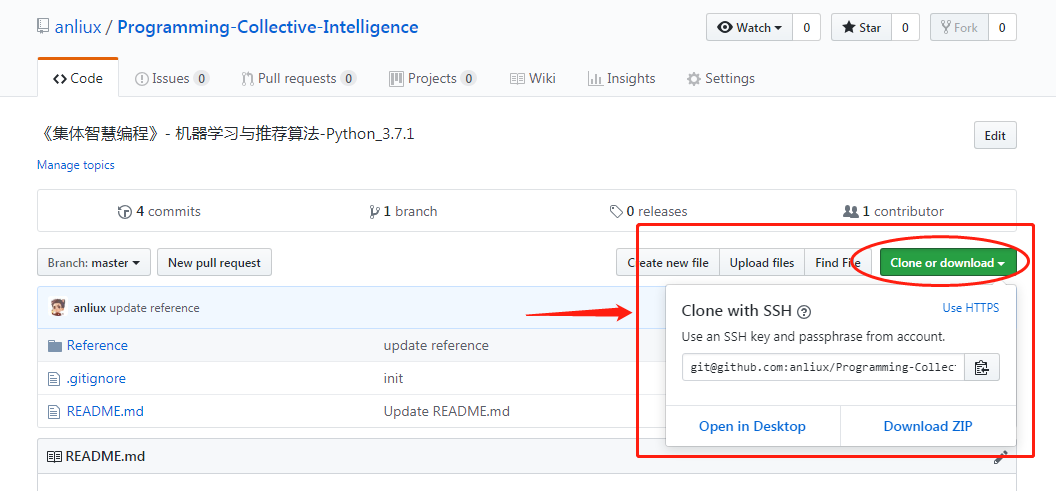Screen dimensions: 1056x491
Task: Open the Wiki tab
Action: (533, 78)
